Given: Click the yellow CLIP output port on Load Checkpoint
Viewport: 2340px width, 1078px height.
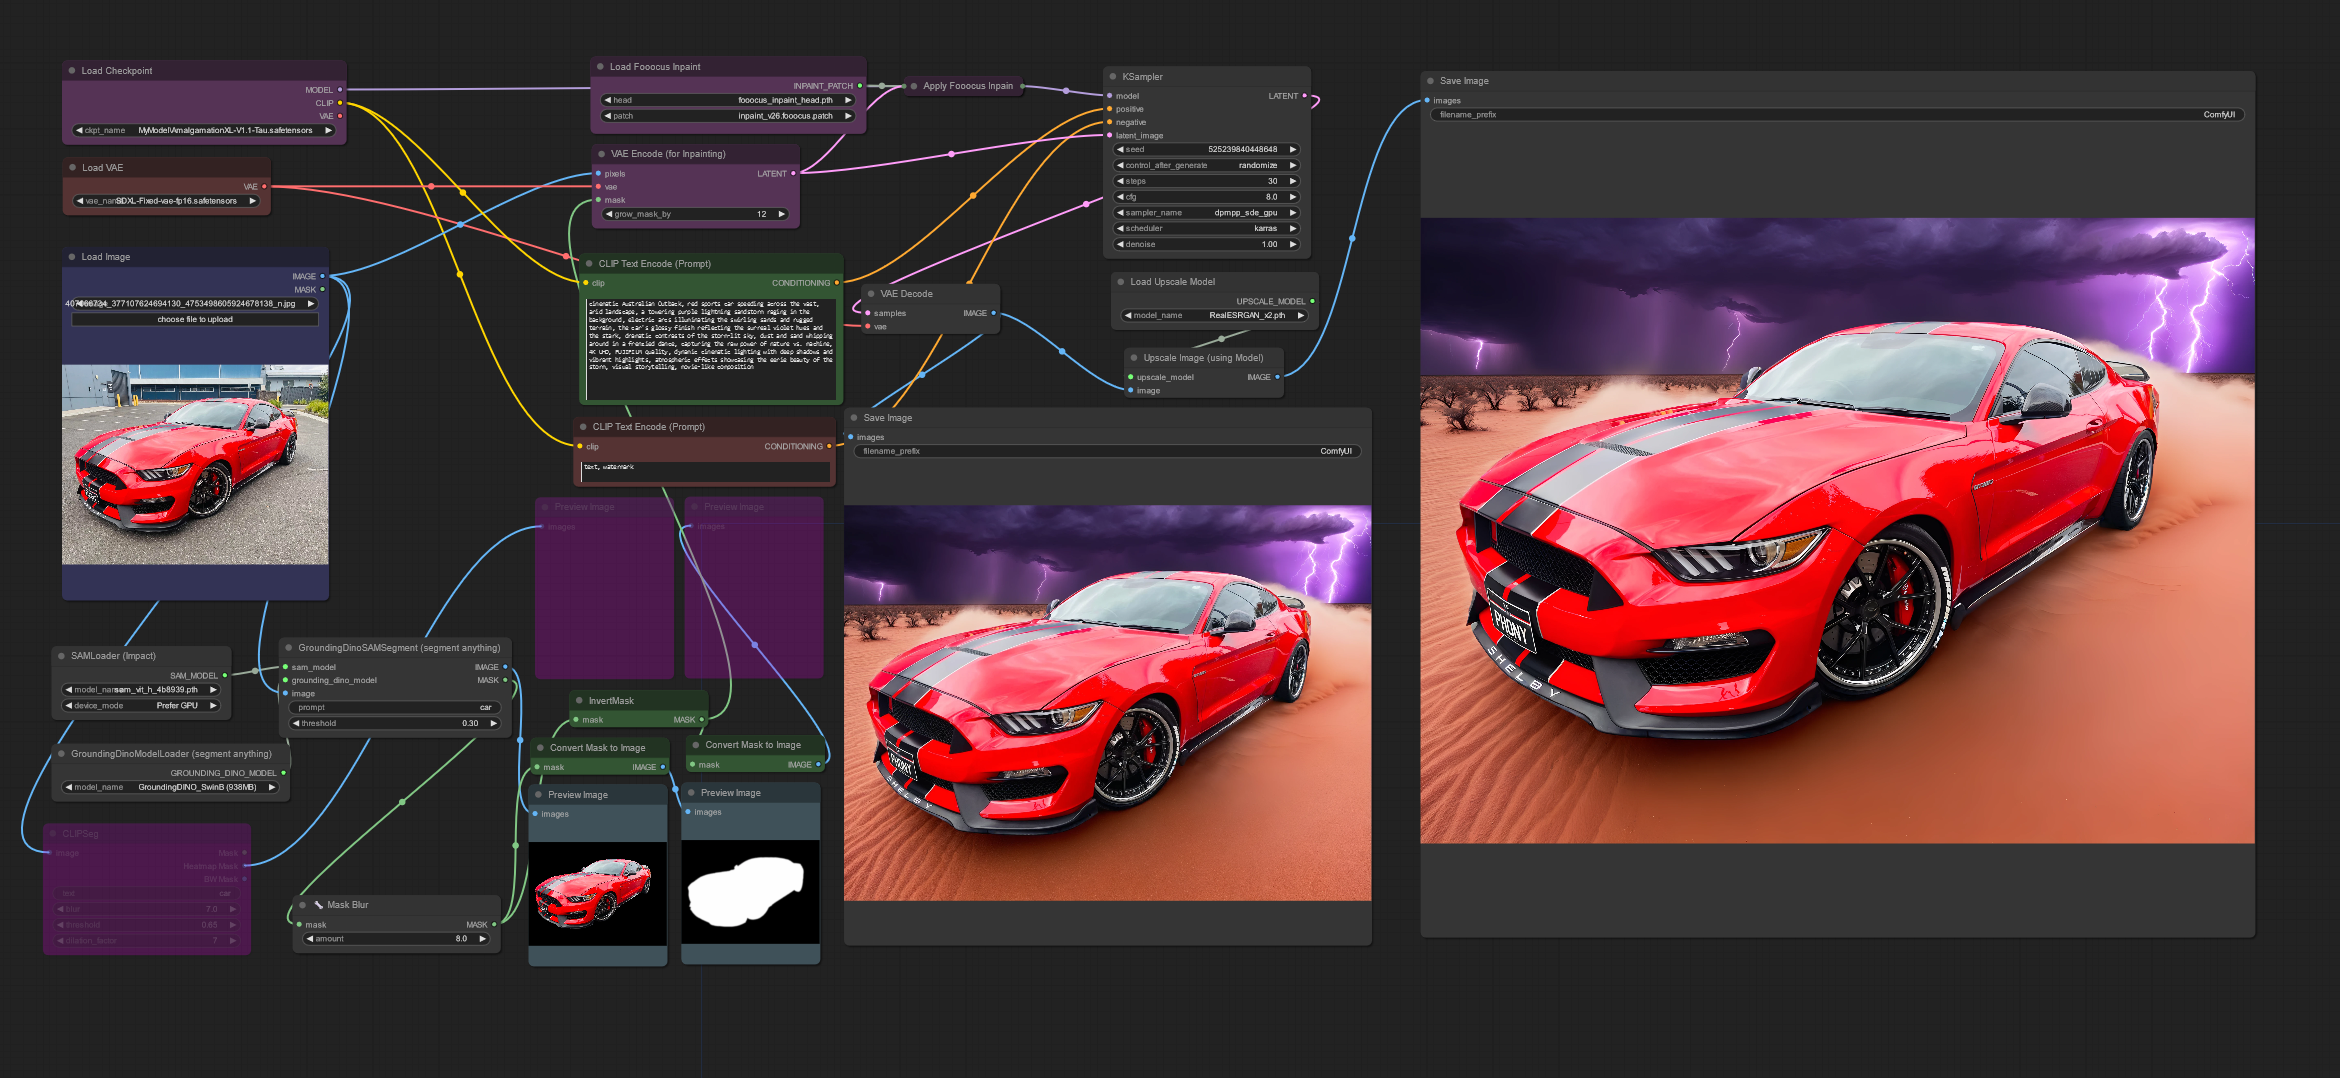Looking at the screenshot, I should pos(340,103).
